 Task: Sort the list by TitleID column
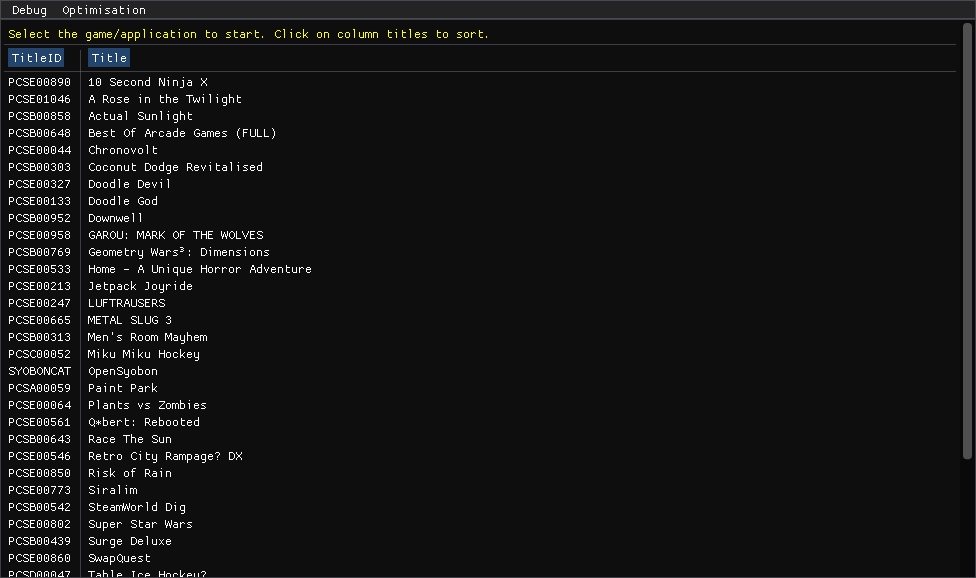36,58
